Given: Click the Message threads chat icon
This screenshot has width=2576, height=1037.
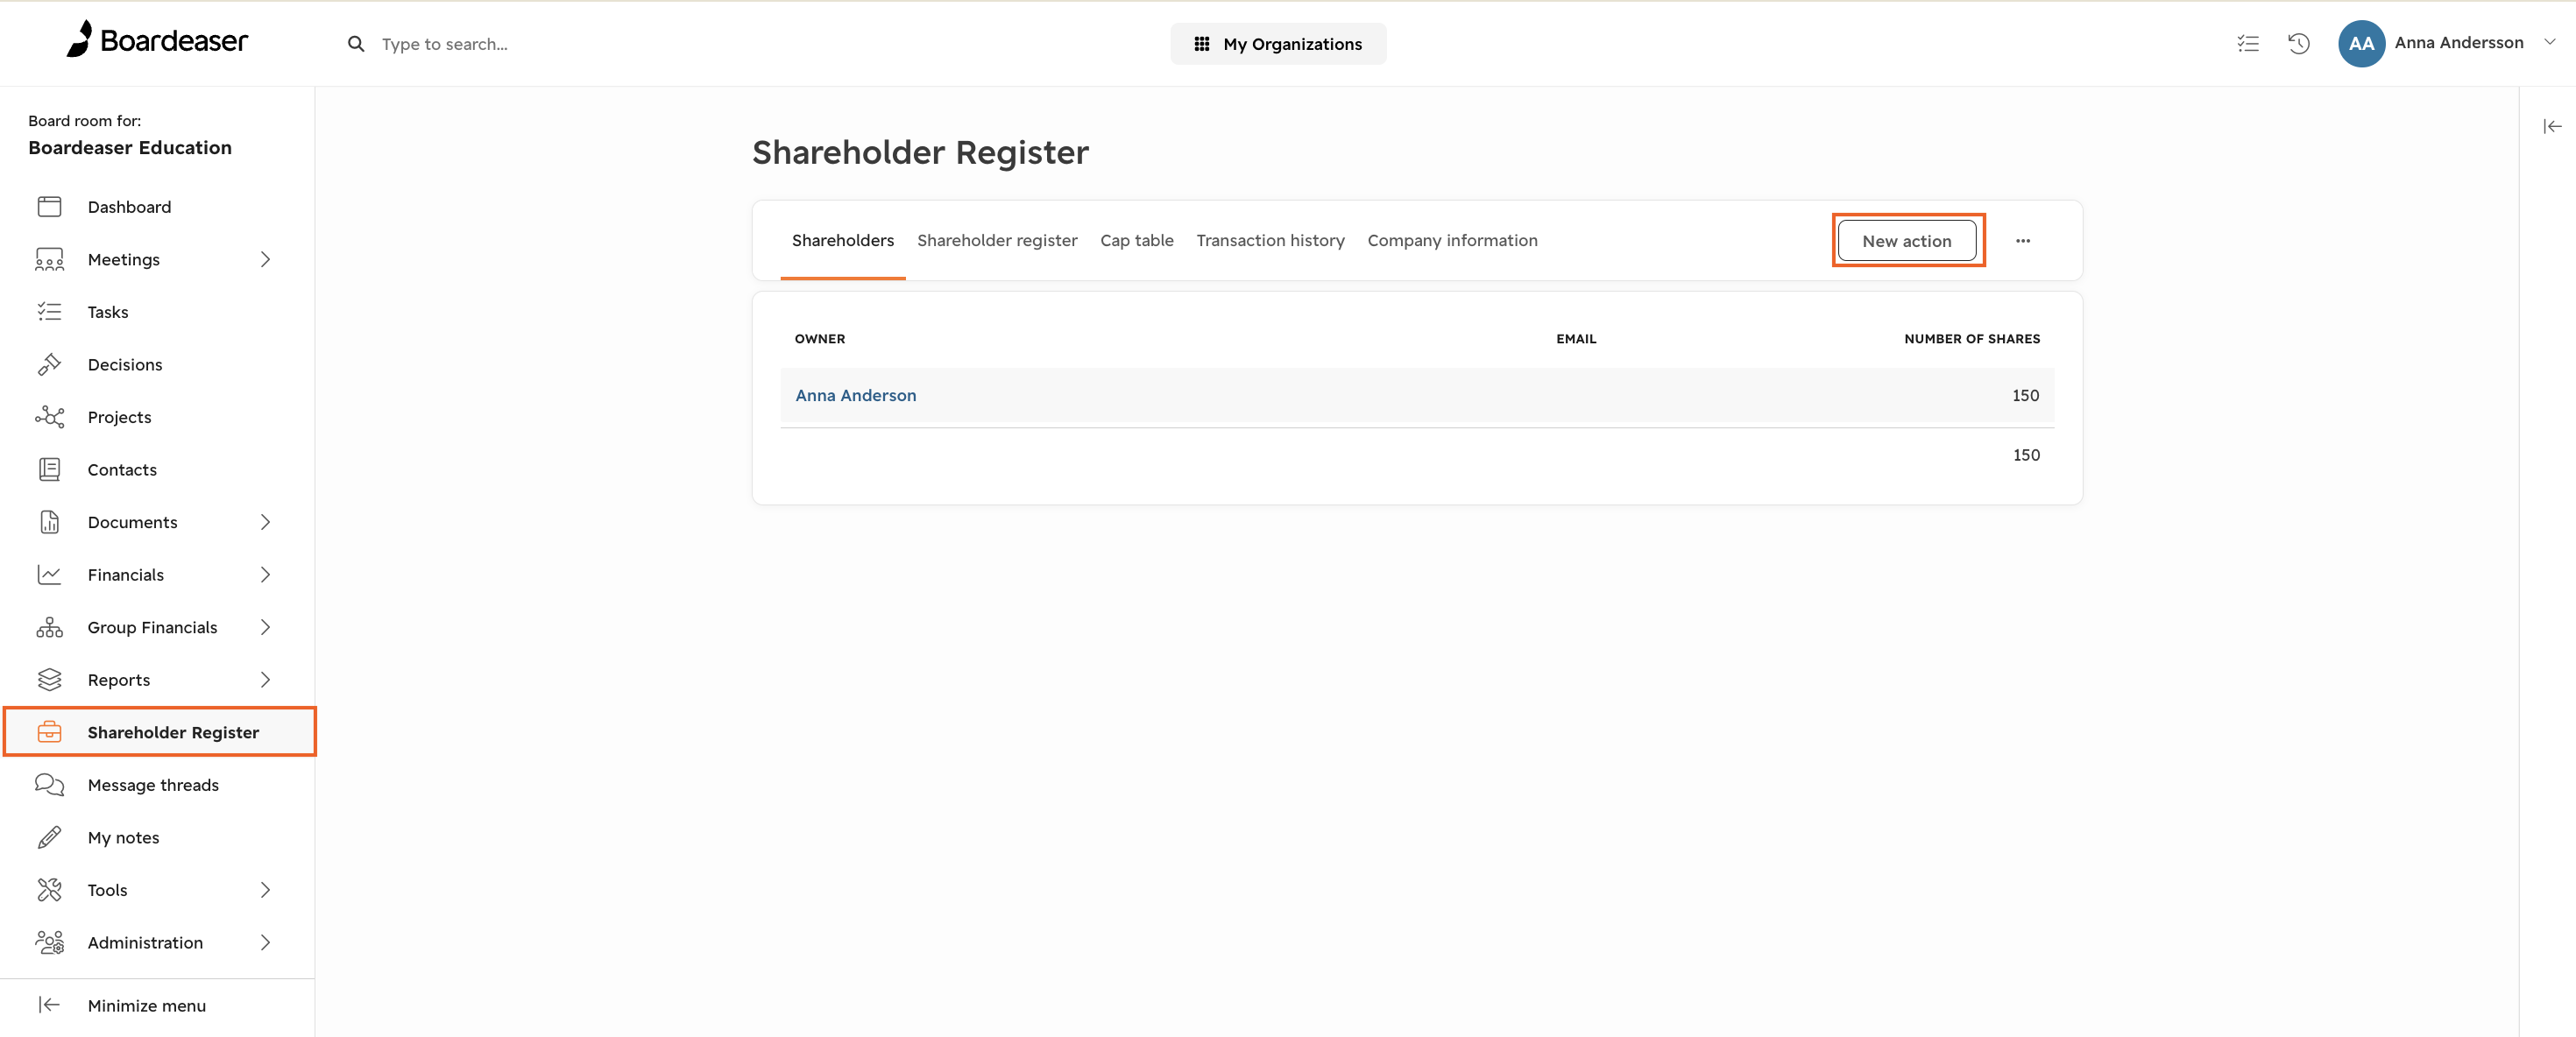Looking at the screenshot, I should coord(49,785).
